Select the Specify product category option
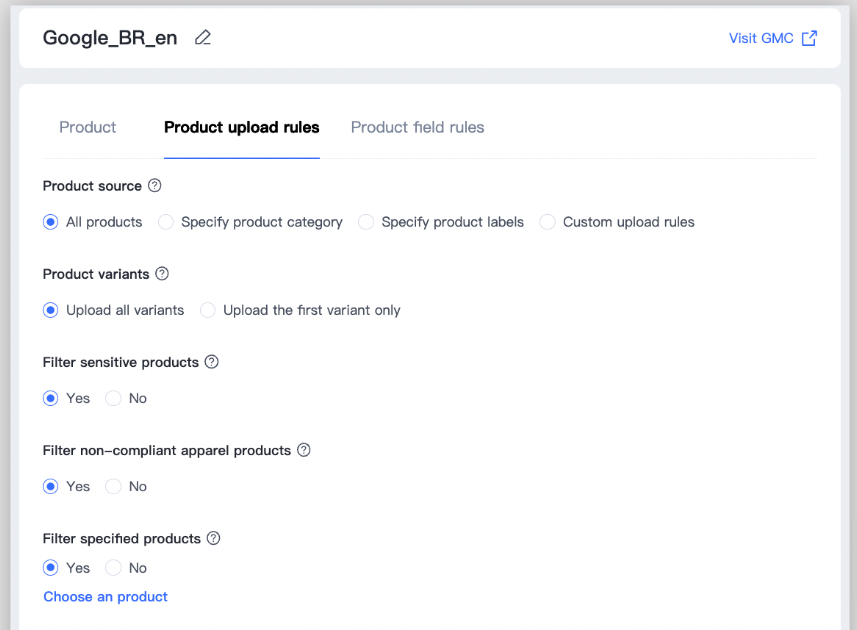 pos(166,222)
